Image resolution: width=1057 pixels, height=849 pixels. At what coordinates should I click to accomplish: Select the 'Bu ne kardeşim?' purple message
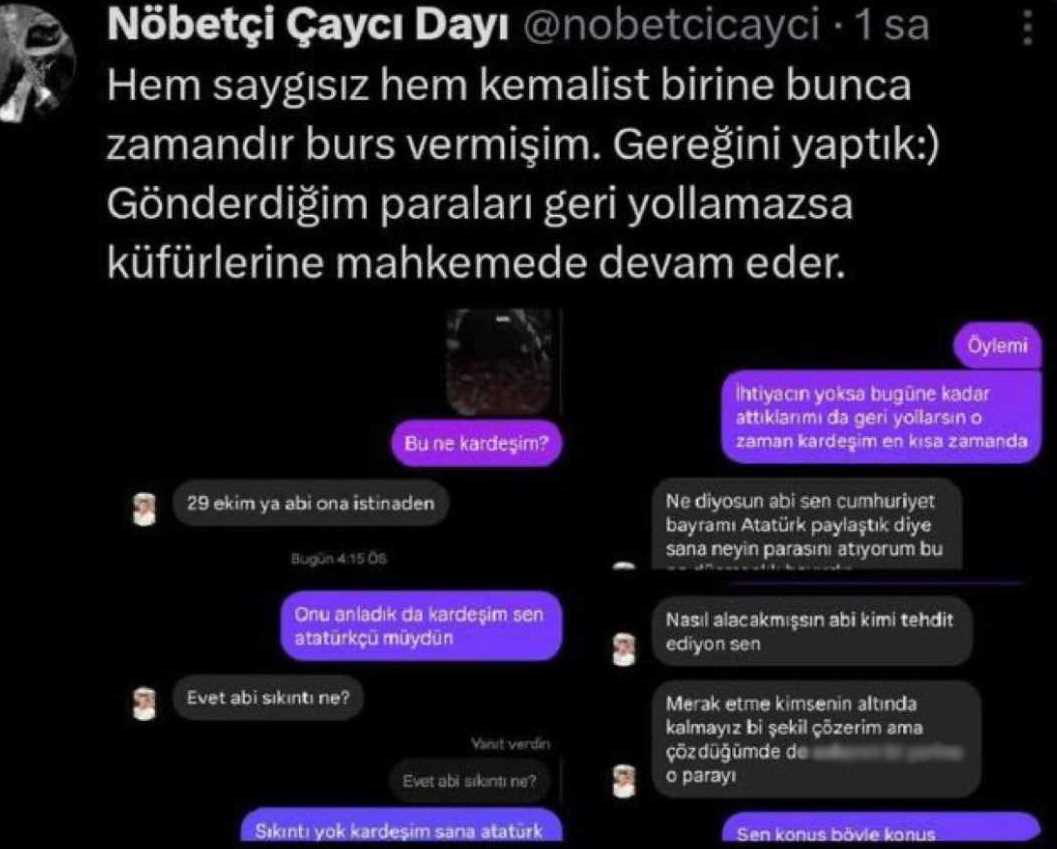point(477,443)
